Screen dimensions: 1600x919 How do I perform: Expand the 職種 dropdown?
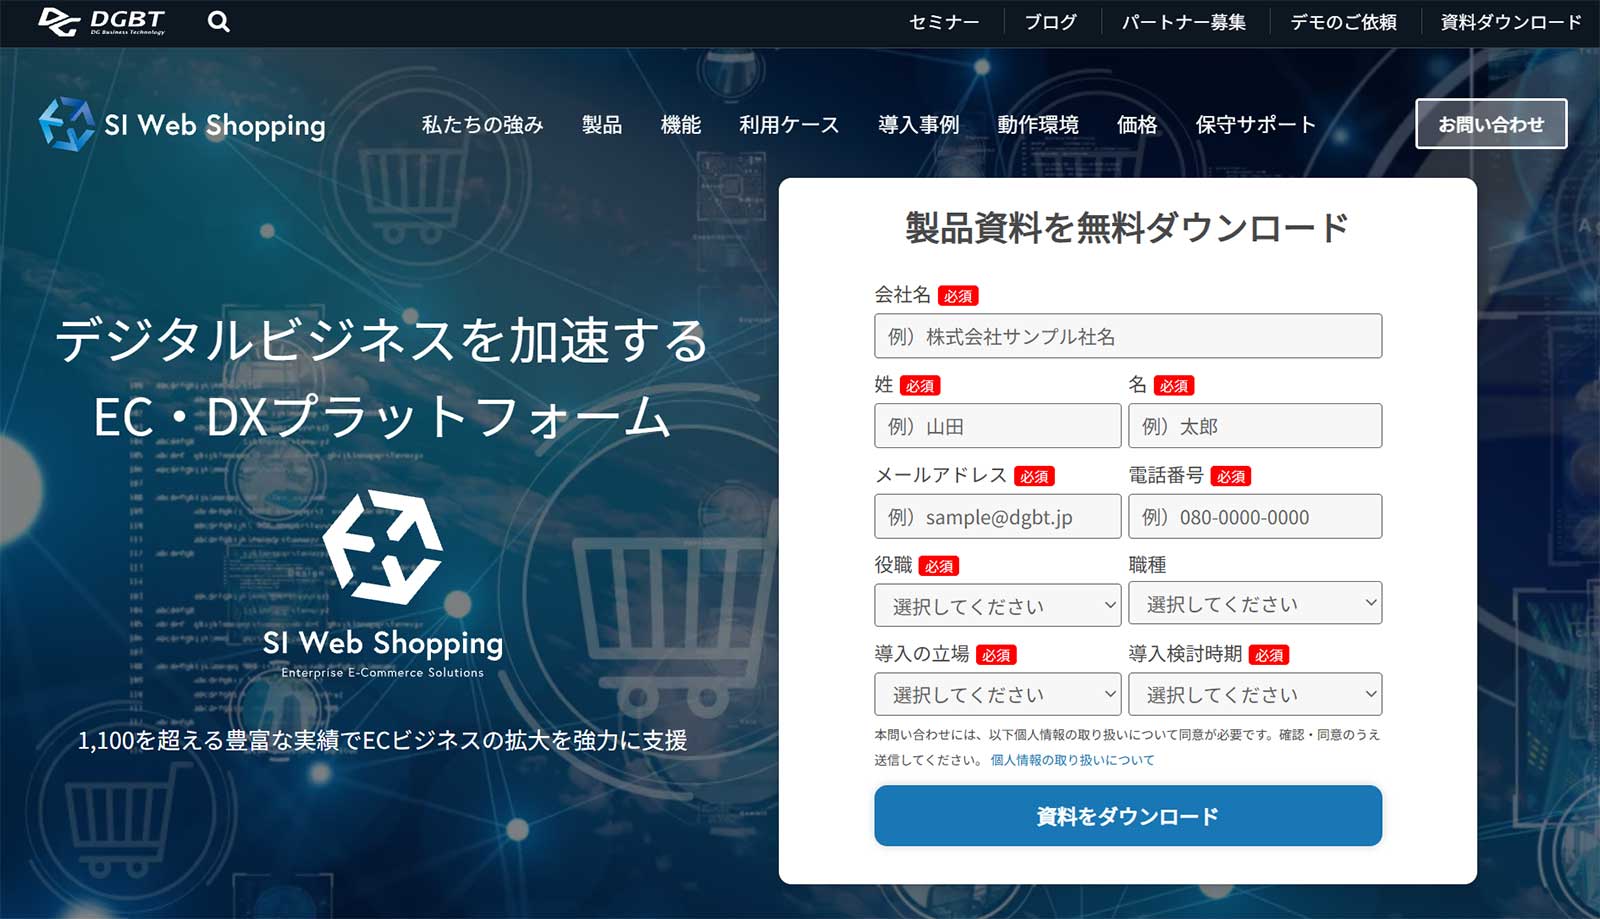(1255, 603)
